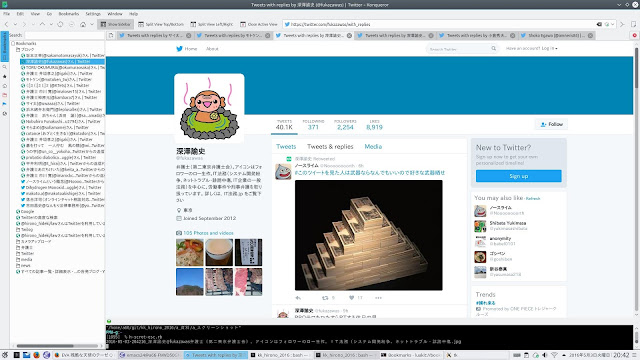The image size is (640, 360).
Task: Open the back history dropdown arrow
Action: coord(15,24)
